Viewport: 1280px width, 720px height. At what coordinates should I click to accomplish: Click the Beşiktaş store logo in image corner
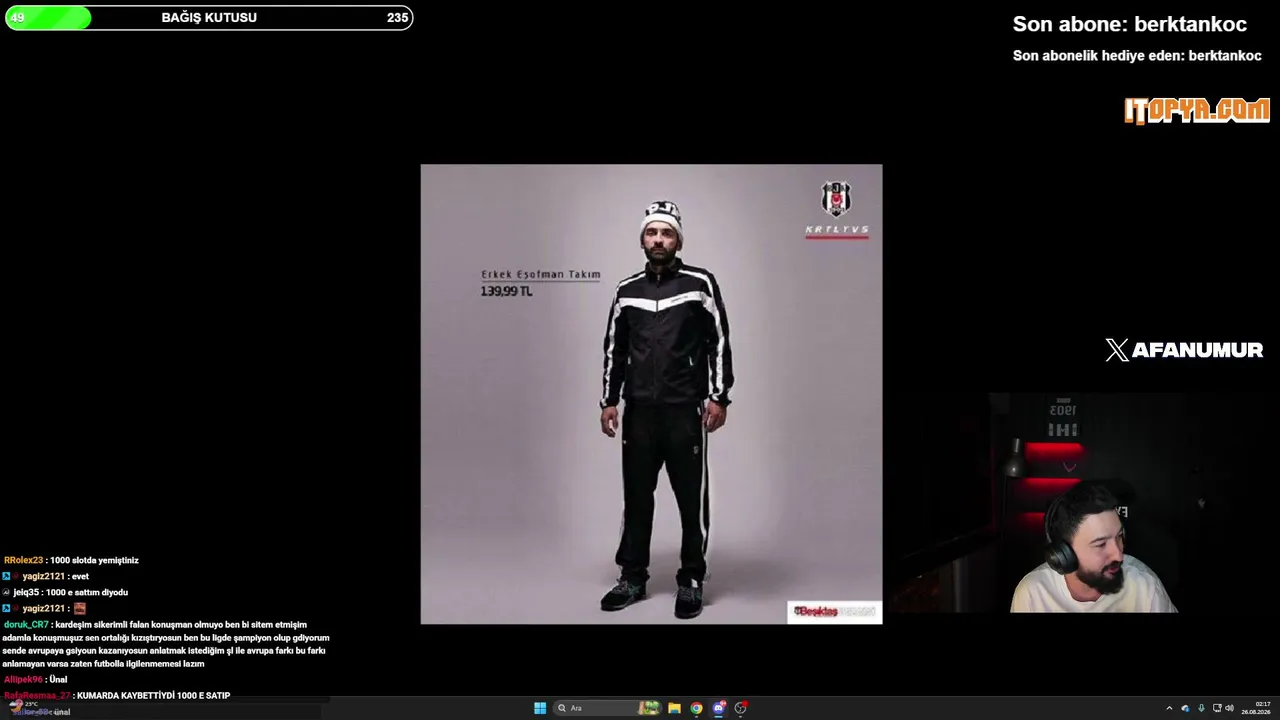pyautogui.click(x=834, y=612)
